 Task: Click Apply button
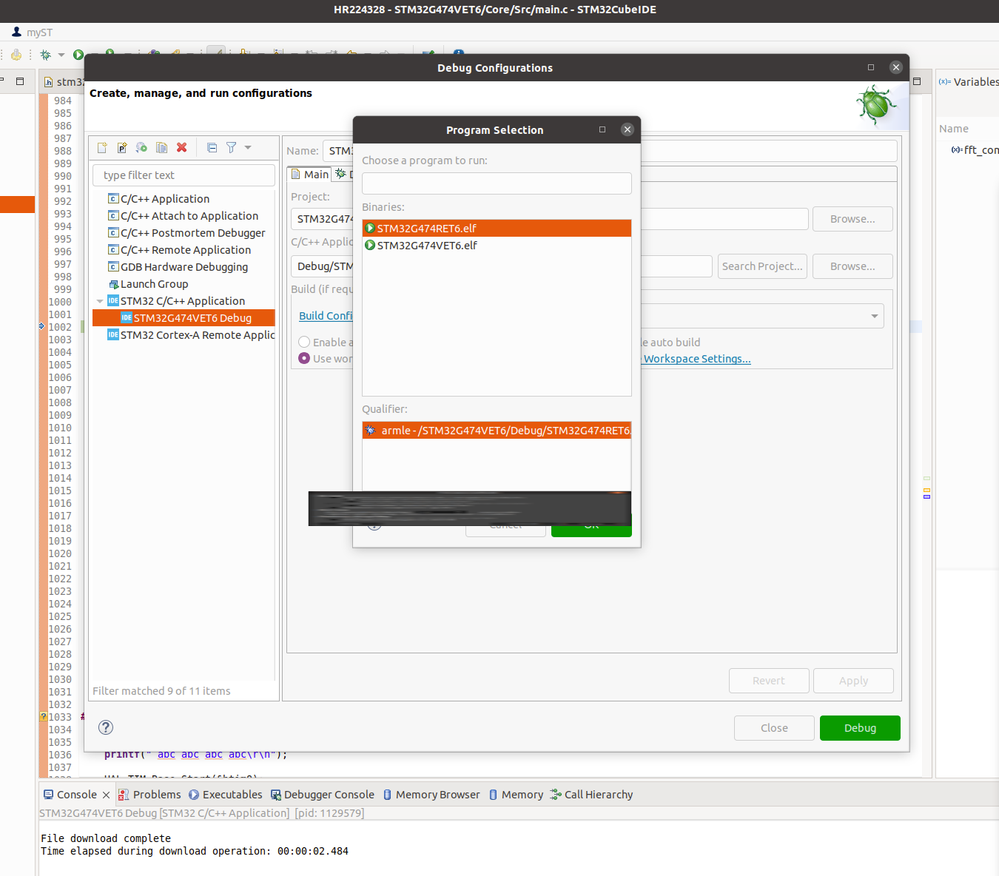click(853, 681)
